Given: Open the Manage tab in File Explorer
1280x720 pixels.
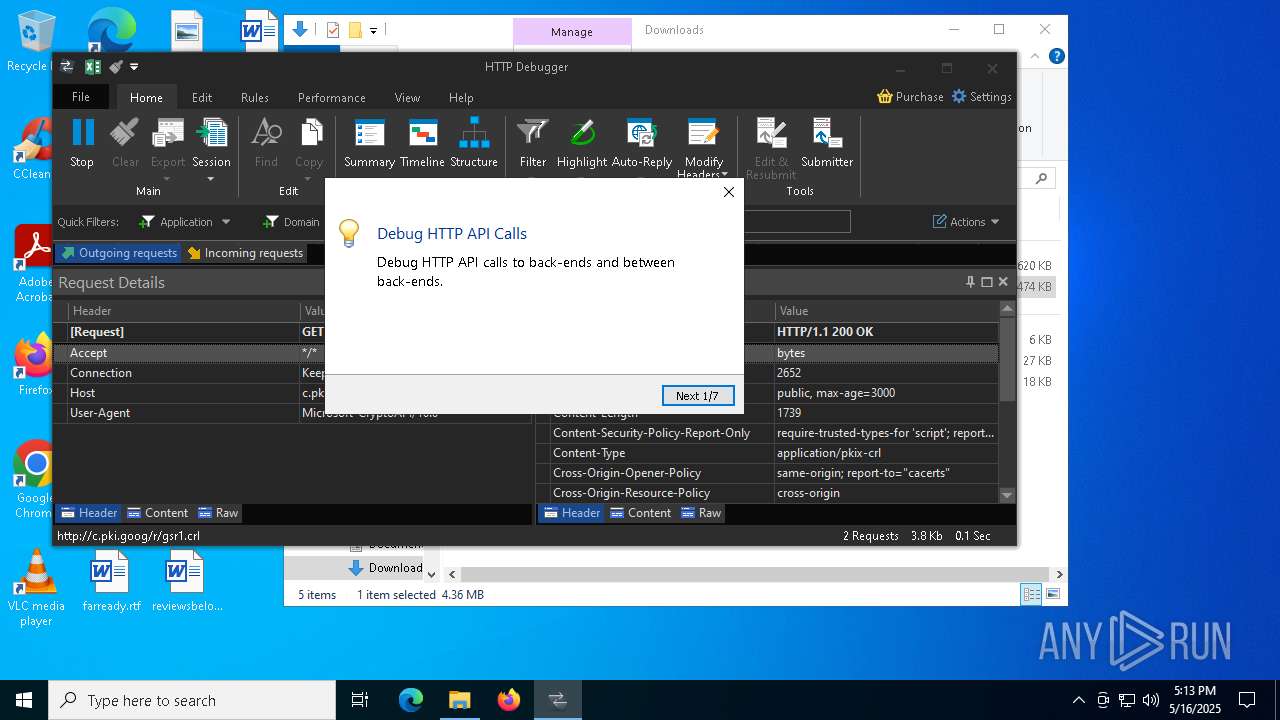Looking at the screenshot, I should pyautogui.click(x=572, y=31).
